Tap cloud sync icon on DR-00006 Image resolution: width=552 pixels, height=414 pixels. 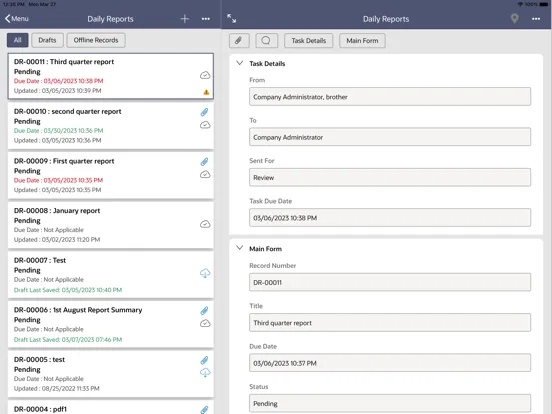205,324
